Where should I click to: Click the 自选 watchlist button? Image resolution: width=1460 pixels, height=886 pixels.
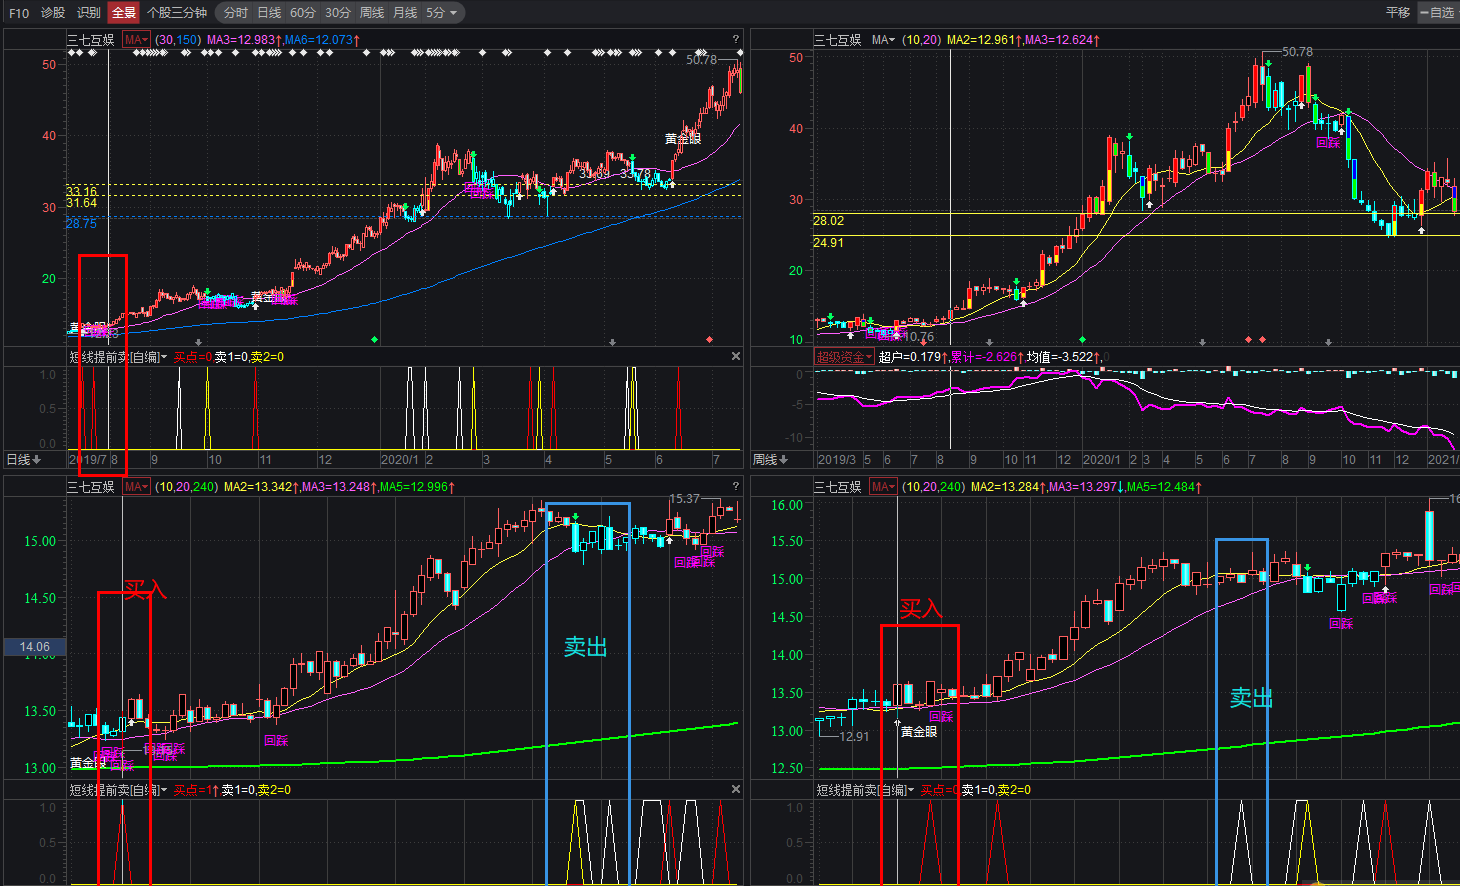tap(1438, 13)
